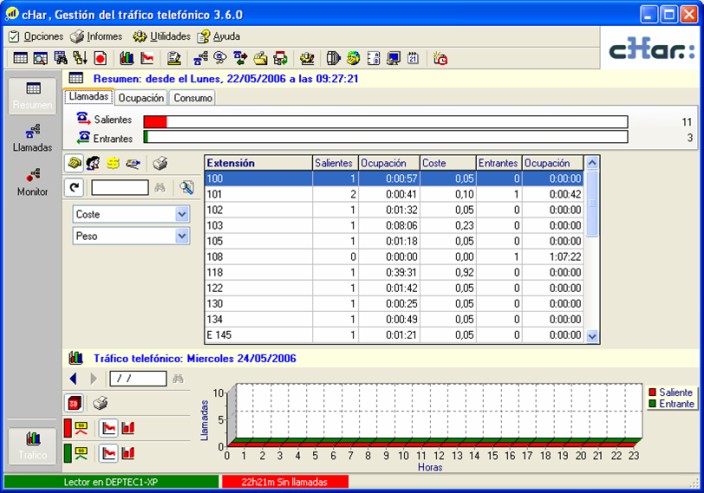Click the printer icon in the traffic panel
This screenshot has height=493, width=704.
pos(100,403)
